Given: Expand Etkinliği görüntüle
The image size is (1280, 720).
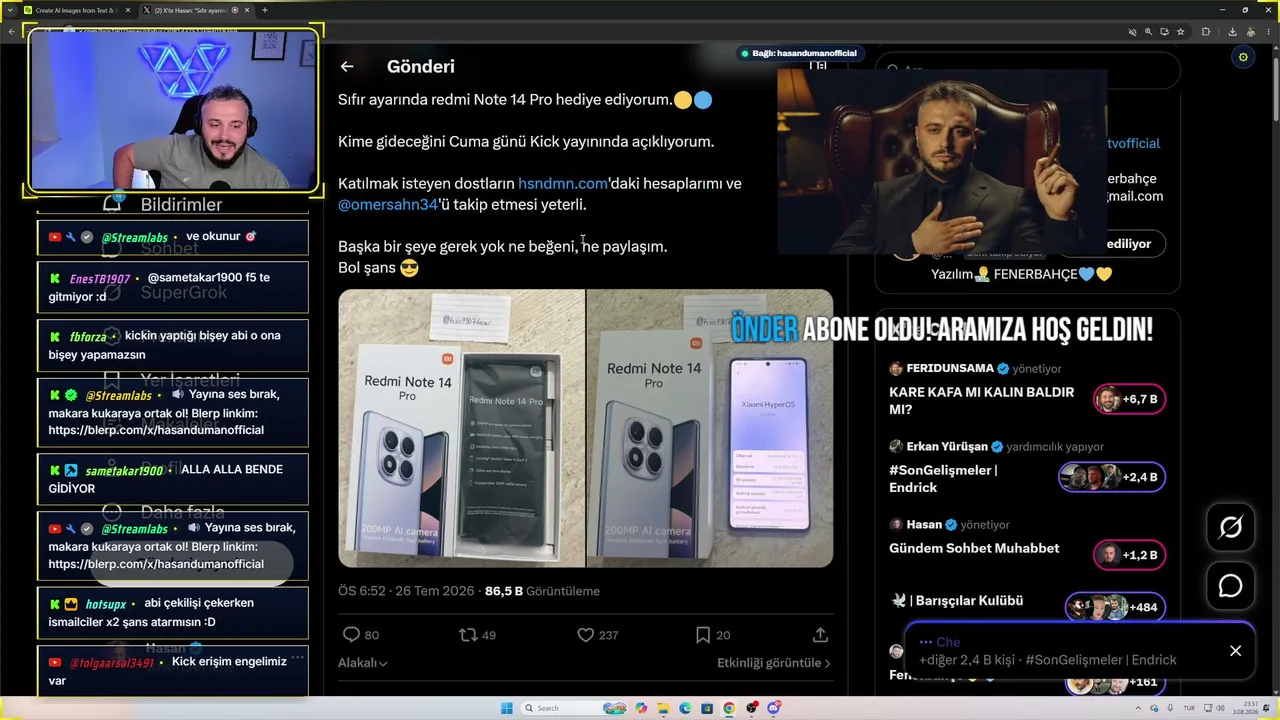Looking at the screenshot, I should pyautogui.click(x=774, y=663).
